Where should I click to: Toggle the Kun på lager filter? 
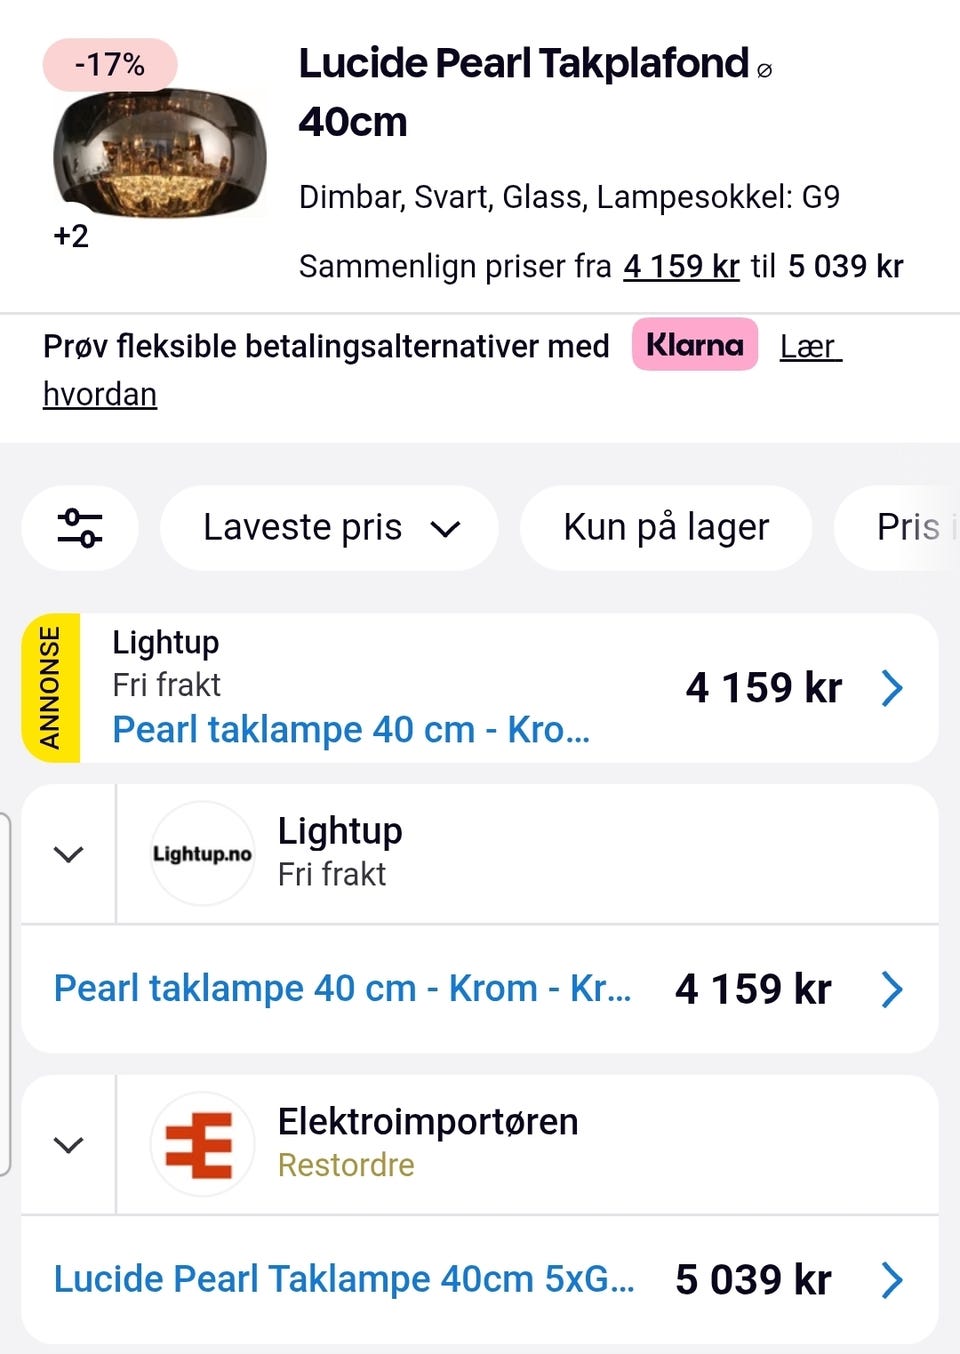(666, 527)
